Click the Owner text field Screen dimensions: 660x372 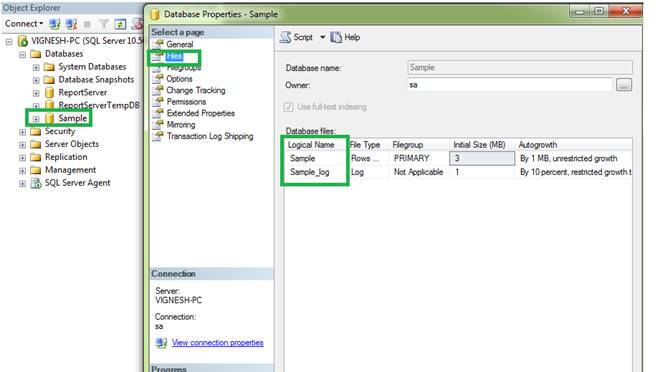[509, 85]
